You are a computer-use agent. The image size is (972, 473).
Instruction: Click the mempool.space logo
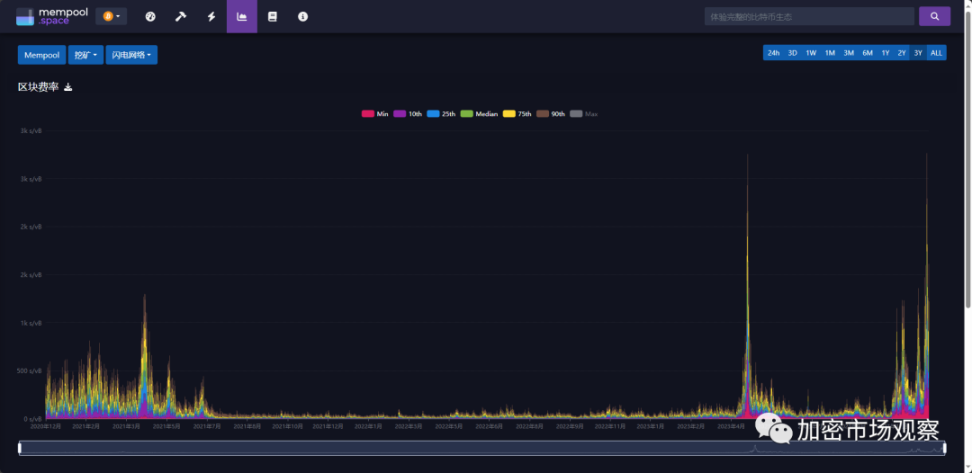coord(52,16)
